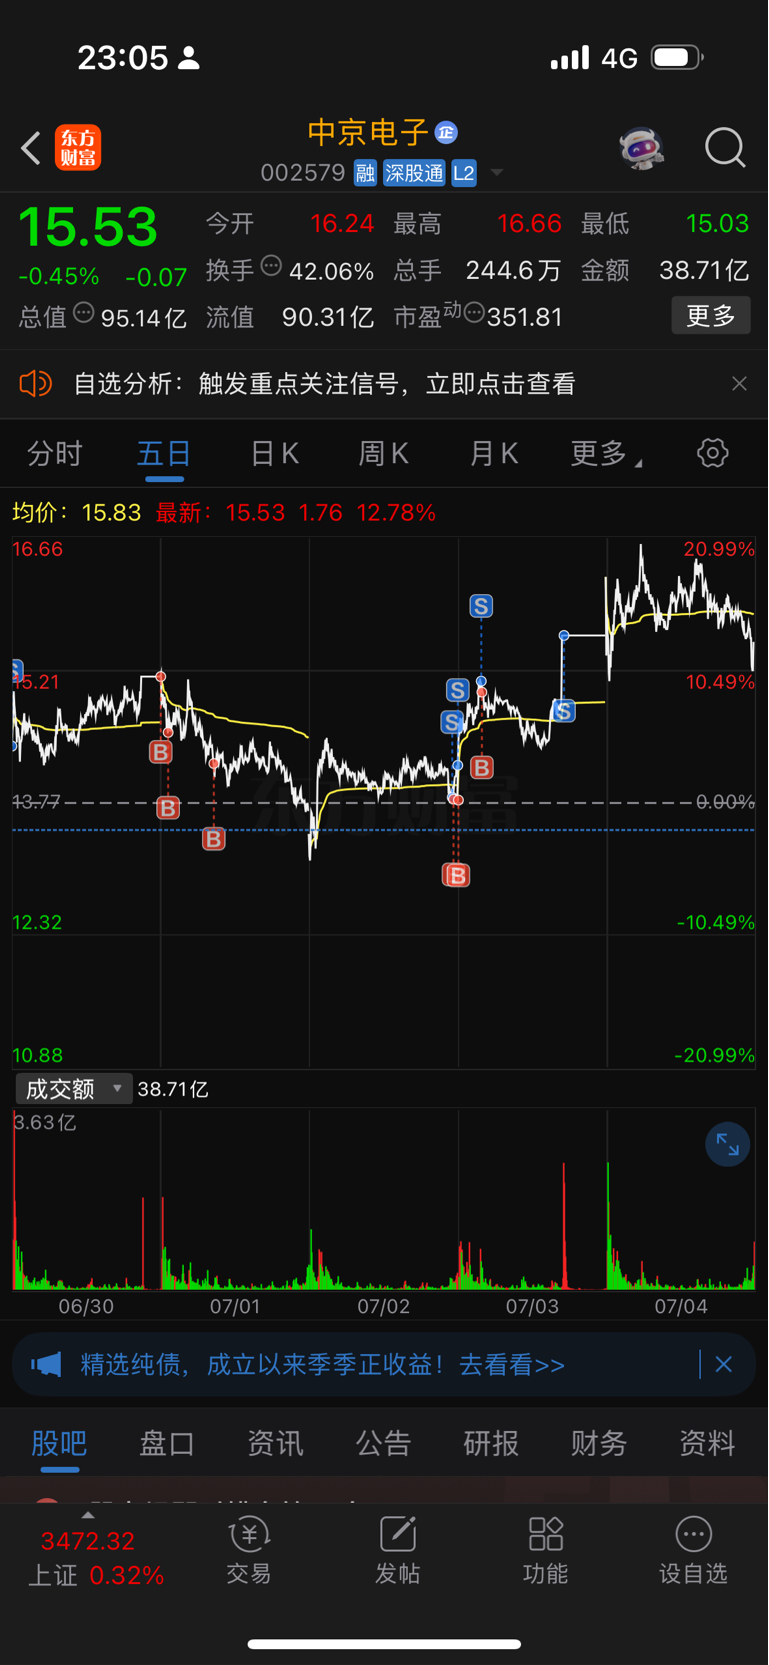Switch to 研报 tab
This screenshot has height=1665, width=769.
(x=491, y=1443)
